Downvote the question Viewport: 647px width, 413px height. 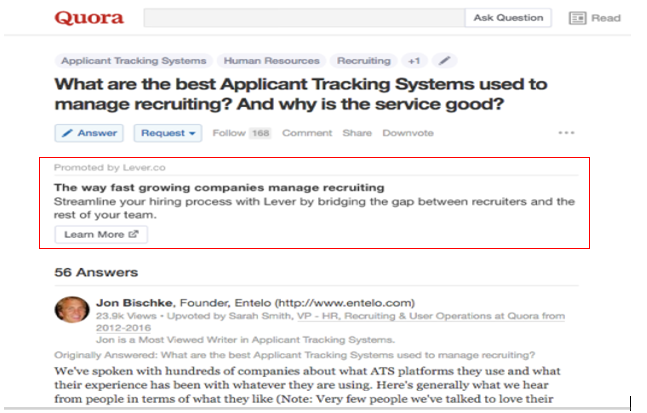click(x=408, y=133)
